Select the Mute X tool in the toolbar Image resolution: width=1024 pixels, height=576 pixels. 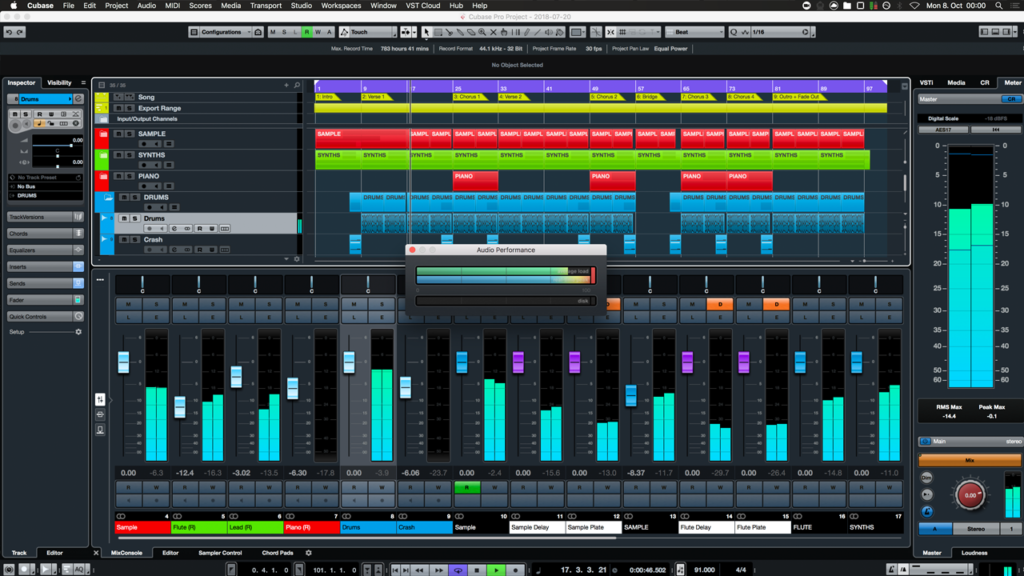click(x=492, y=31)
